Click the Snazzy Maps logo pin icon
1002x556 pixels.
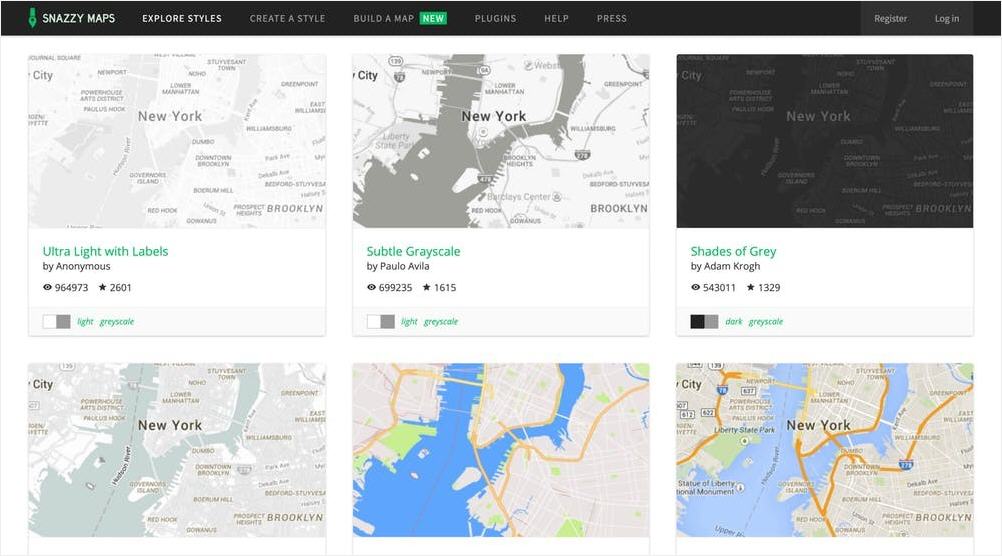tap(33, 18)
